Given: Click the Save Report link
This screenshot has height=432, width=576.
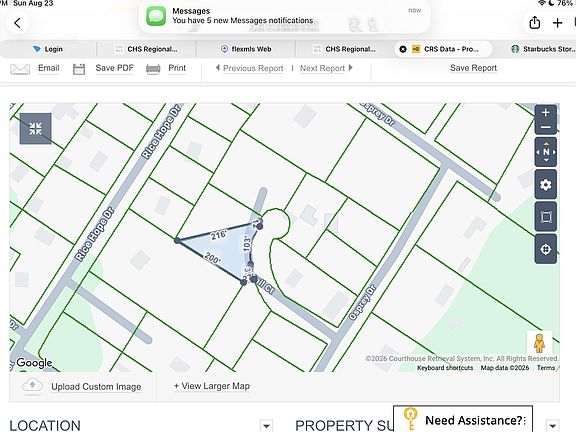Looking at the screenshot, I should click(473, 68).
